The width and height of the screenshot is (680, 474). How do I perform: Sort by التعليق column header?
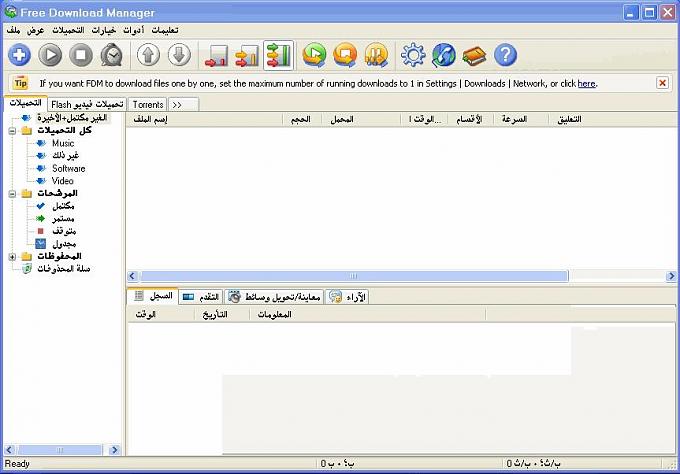point(611,119)
